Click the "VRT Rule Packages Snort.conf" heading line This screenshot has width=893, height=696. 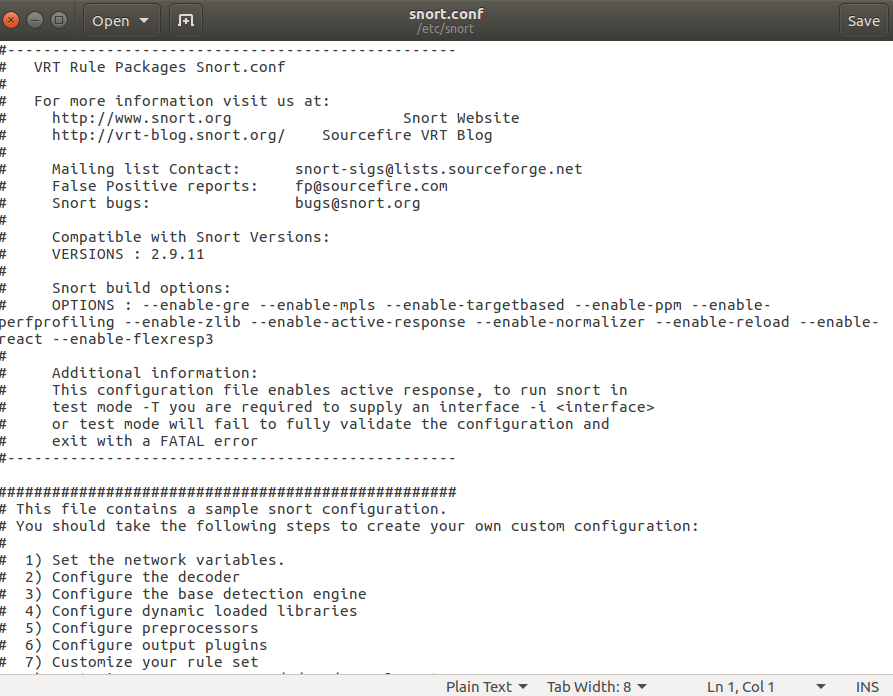click(159, 67)
